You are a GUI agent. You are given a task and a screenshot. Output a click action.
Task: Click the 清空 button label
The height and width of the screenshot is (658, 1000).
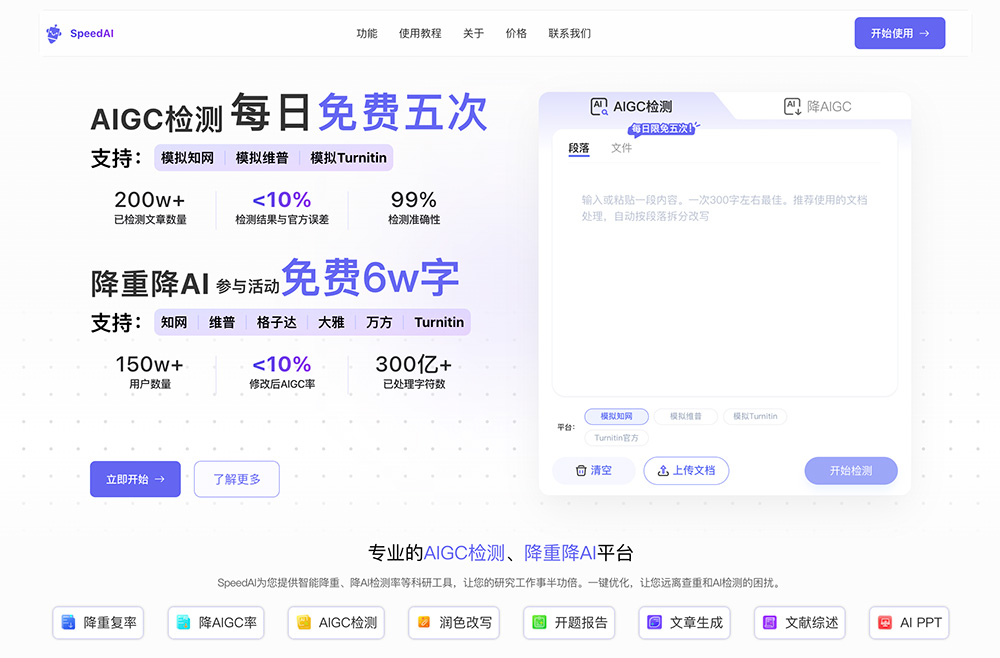point(601,471)
